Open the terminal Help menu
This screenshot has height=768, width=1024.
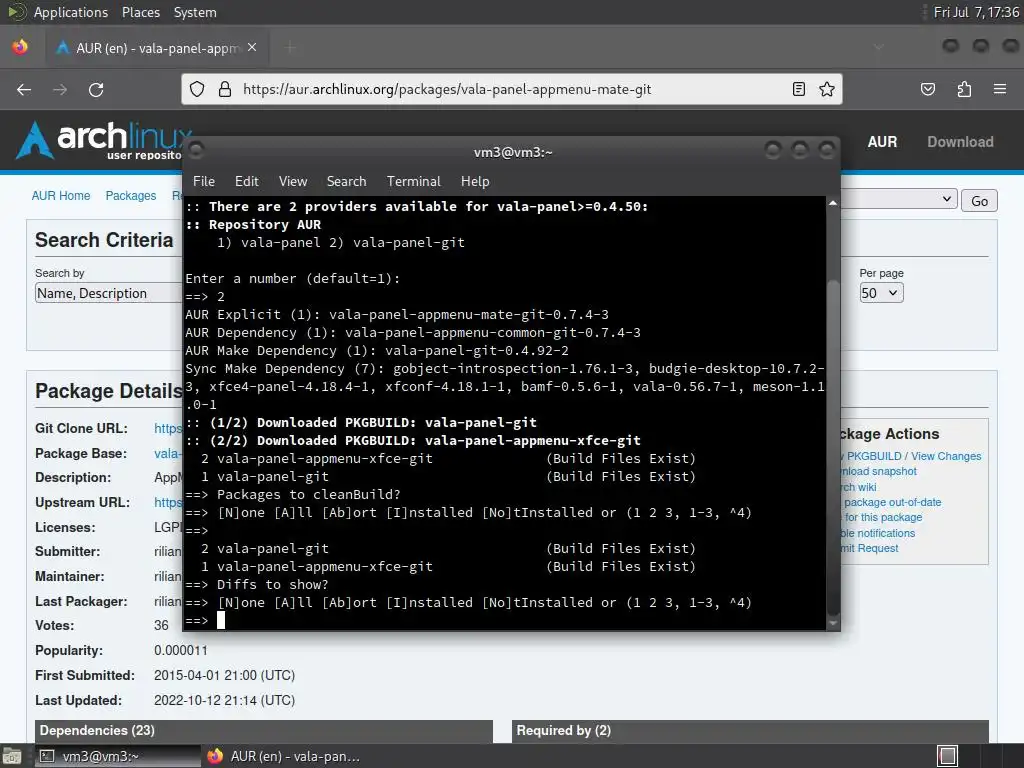pyautogui.click(x=475, y=182)
